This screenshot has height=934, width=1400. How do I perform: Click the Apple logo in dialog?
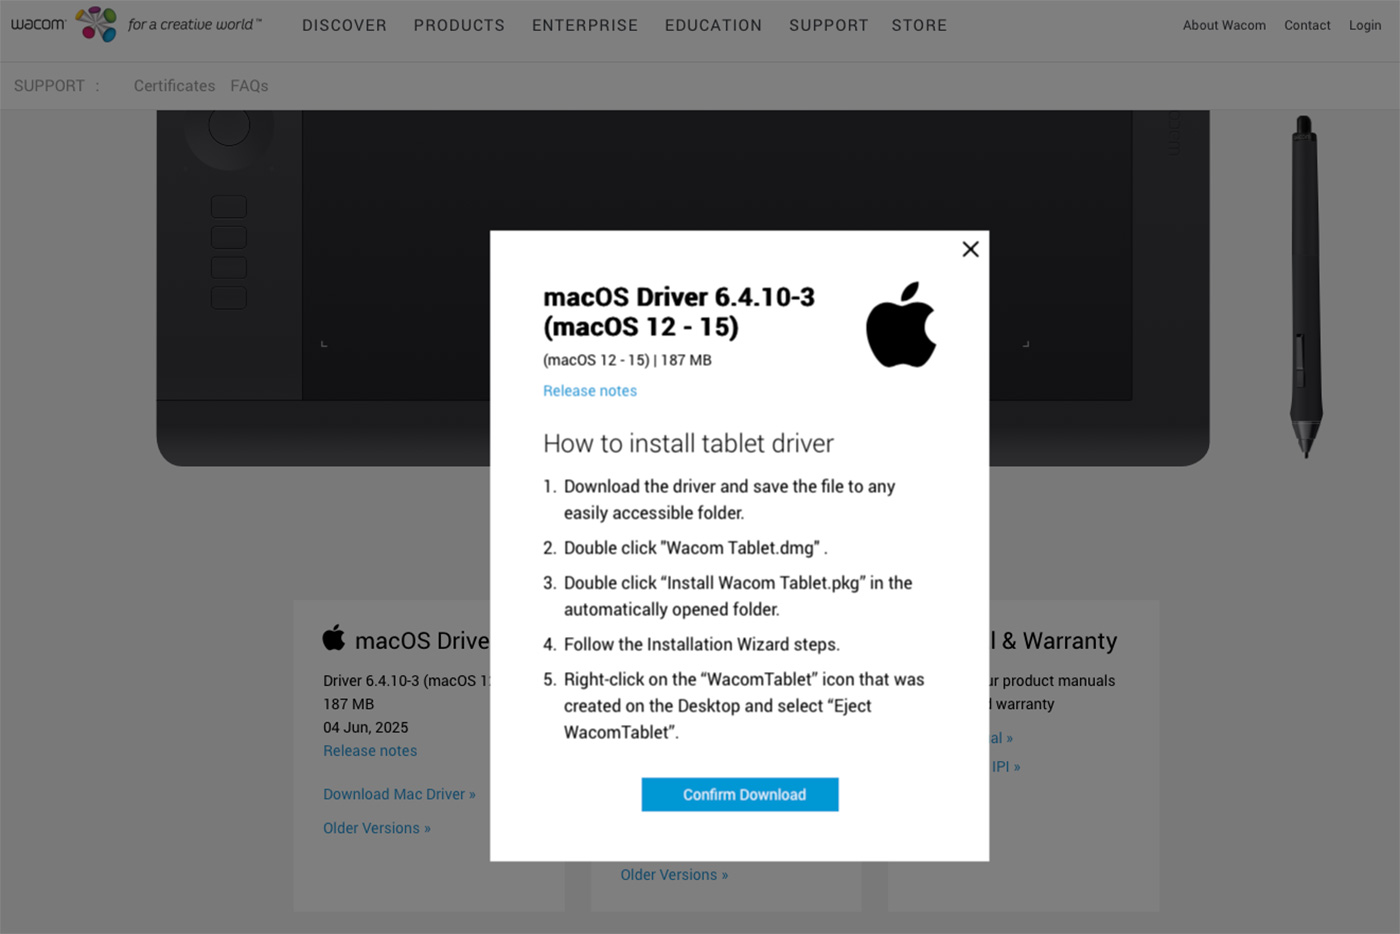901,325
